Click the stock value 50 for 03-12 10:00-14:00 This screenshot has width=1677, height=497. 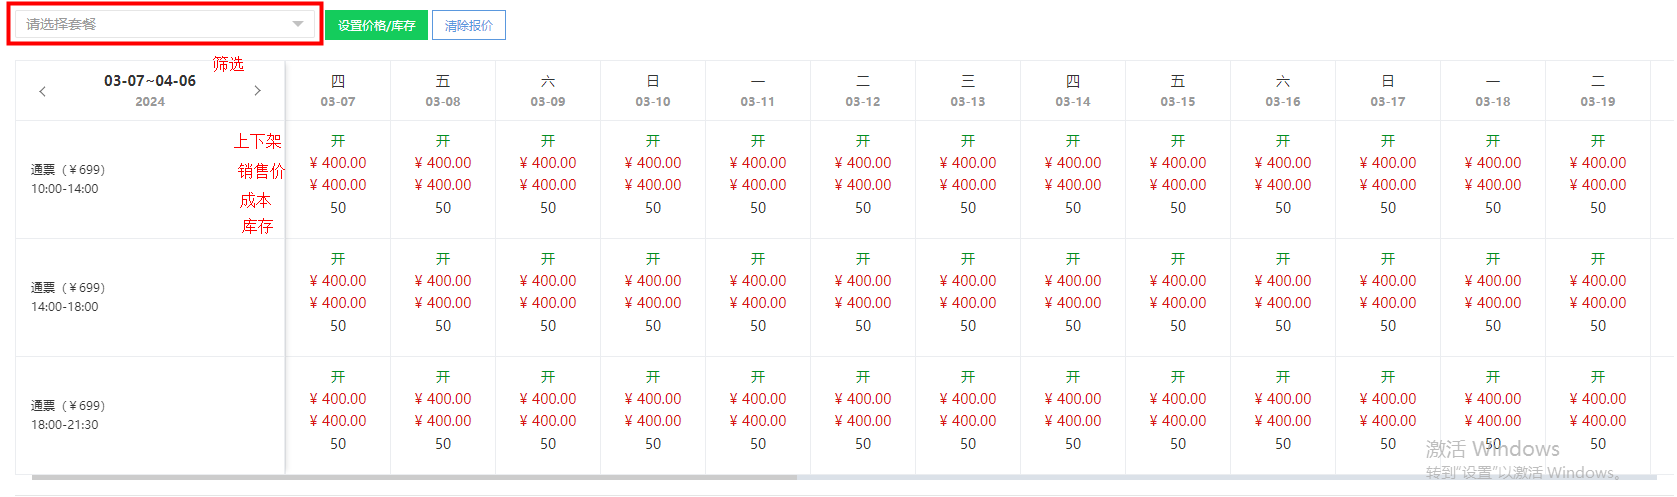863,208
